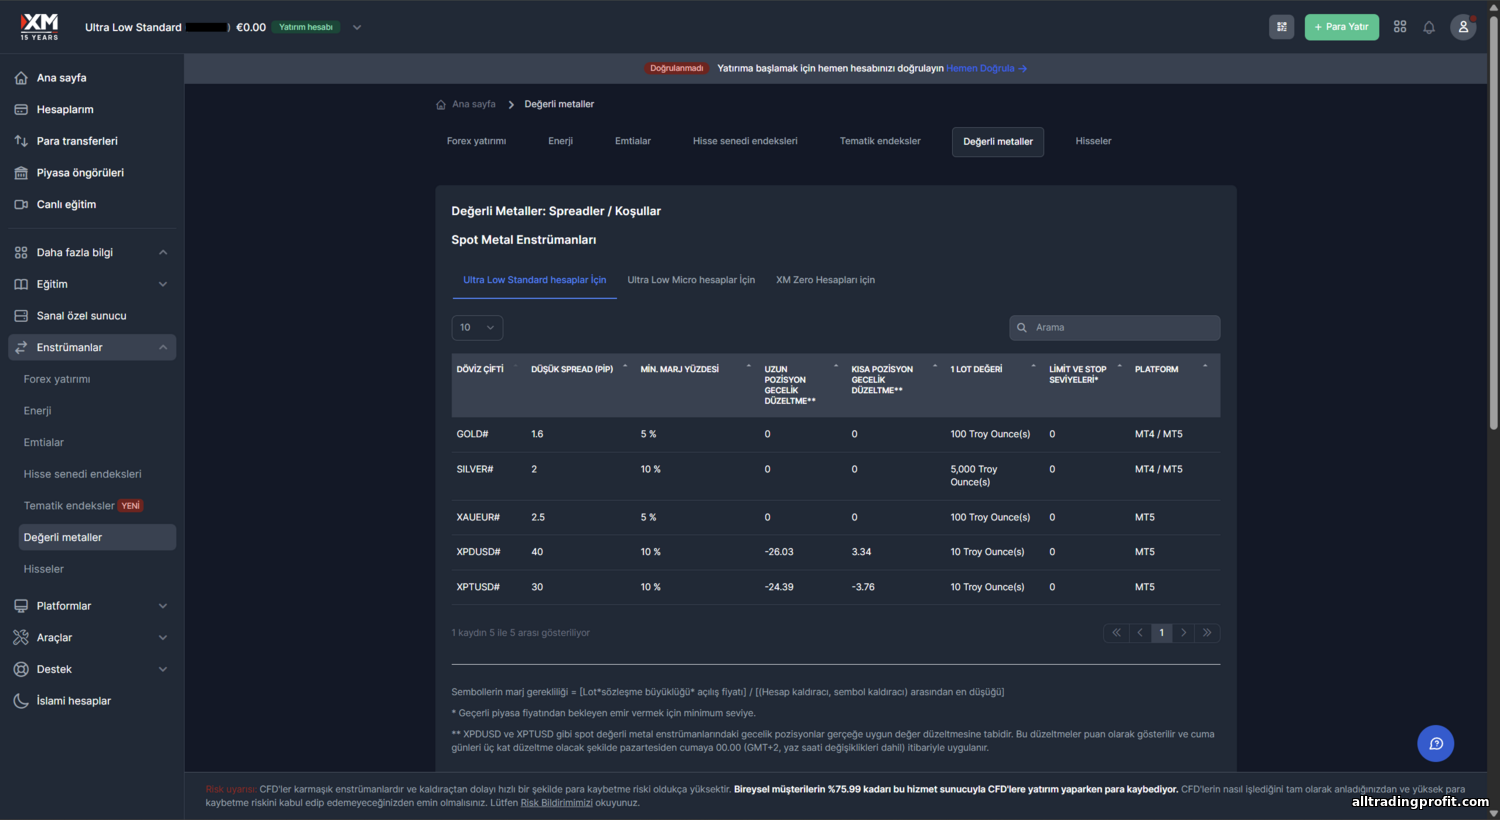
Task: Switch to the Forex yatırımı tab
Action: 476,141
